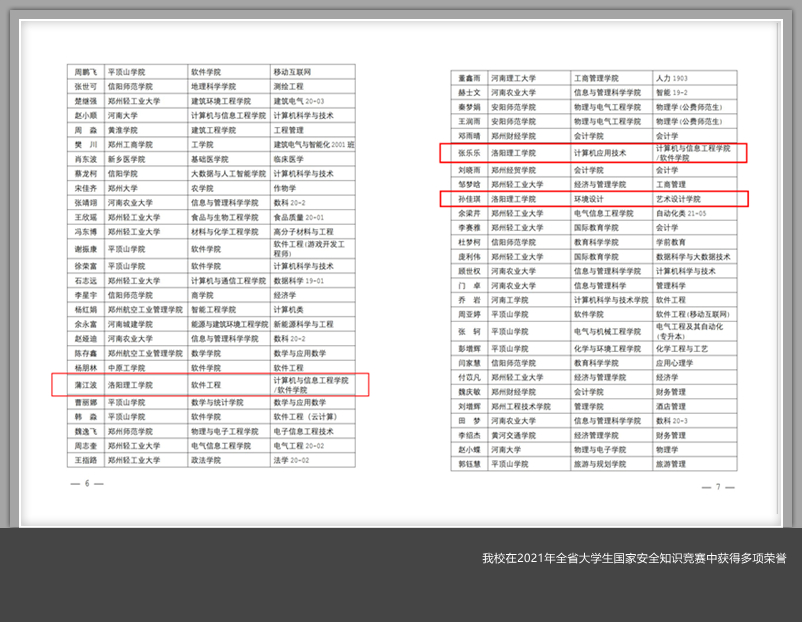Click the 工商管理学院 cell
The width and height of the screenshot is (802, 622).
pyautogui.click(x=600, y=78)
